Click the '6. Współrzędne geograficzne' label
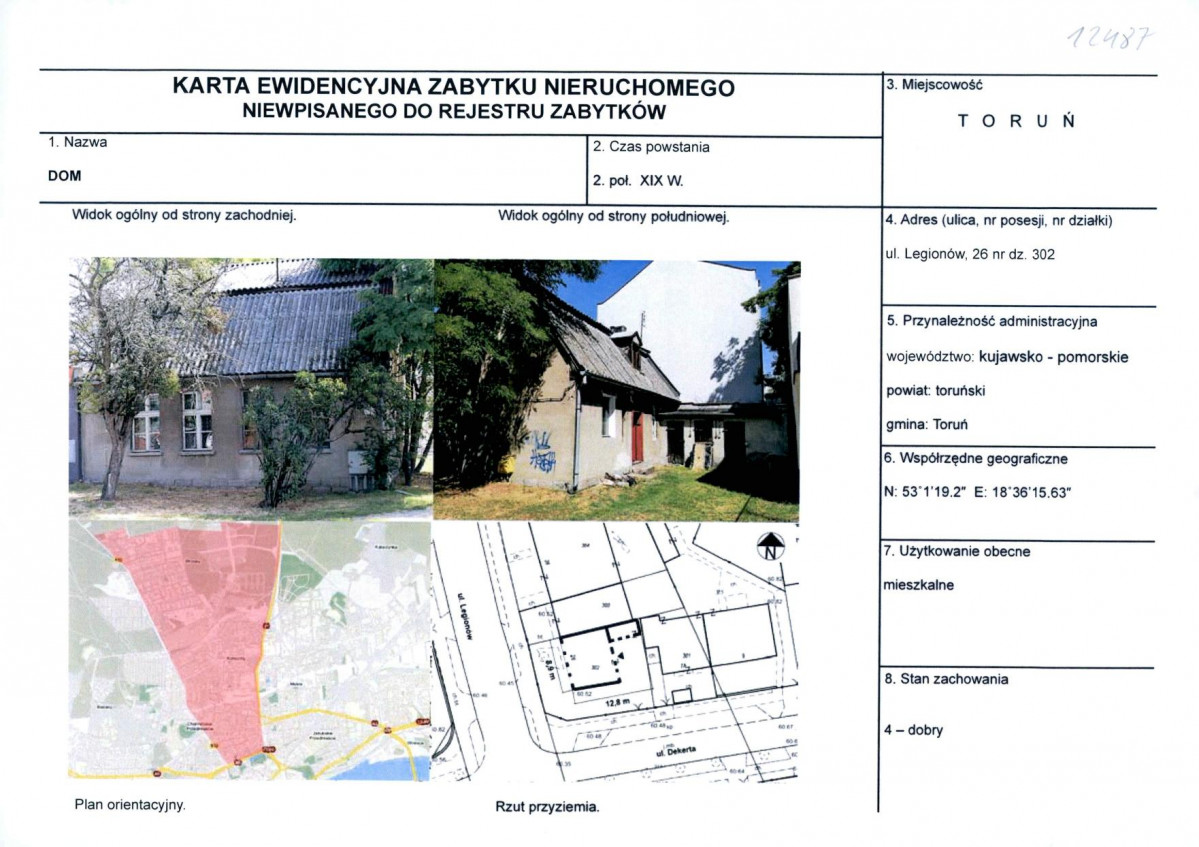Screen dimensions: 1199x847 coord(976,459)
